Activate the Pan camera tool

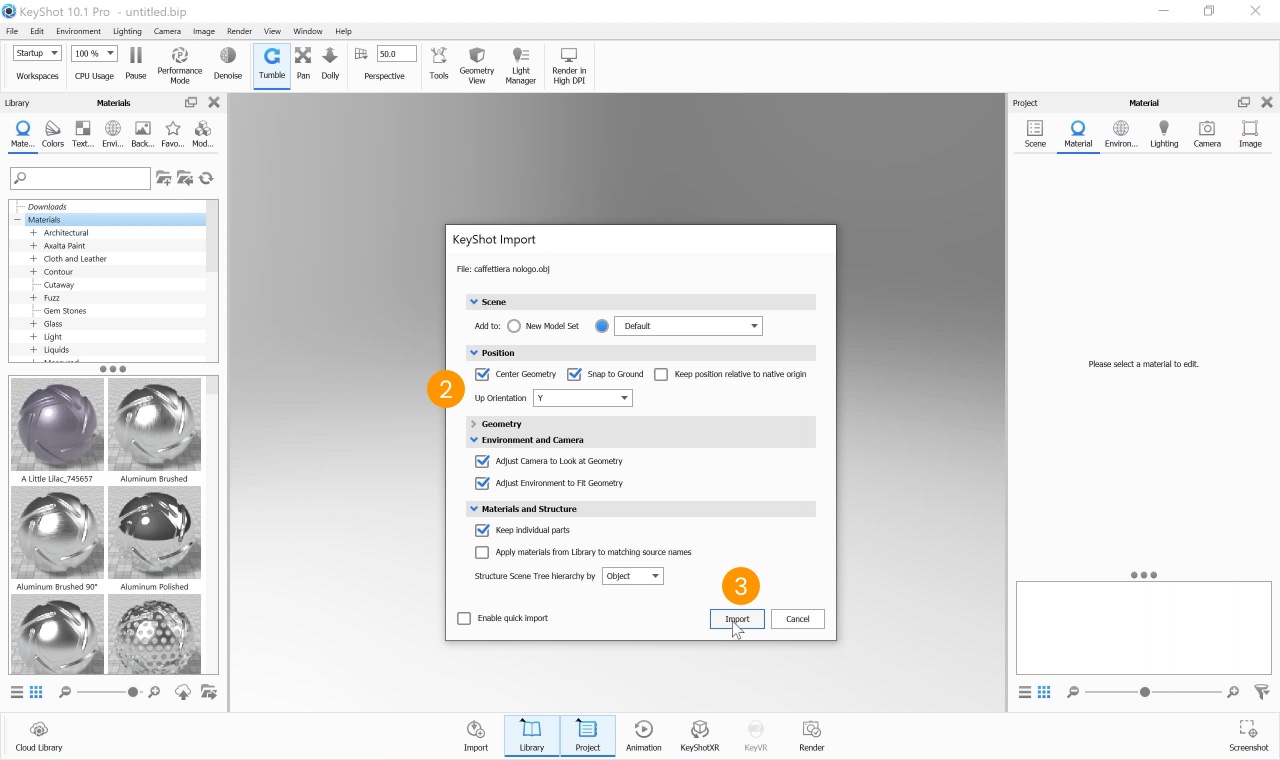[303, 62]
